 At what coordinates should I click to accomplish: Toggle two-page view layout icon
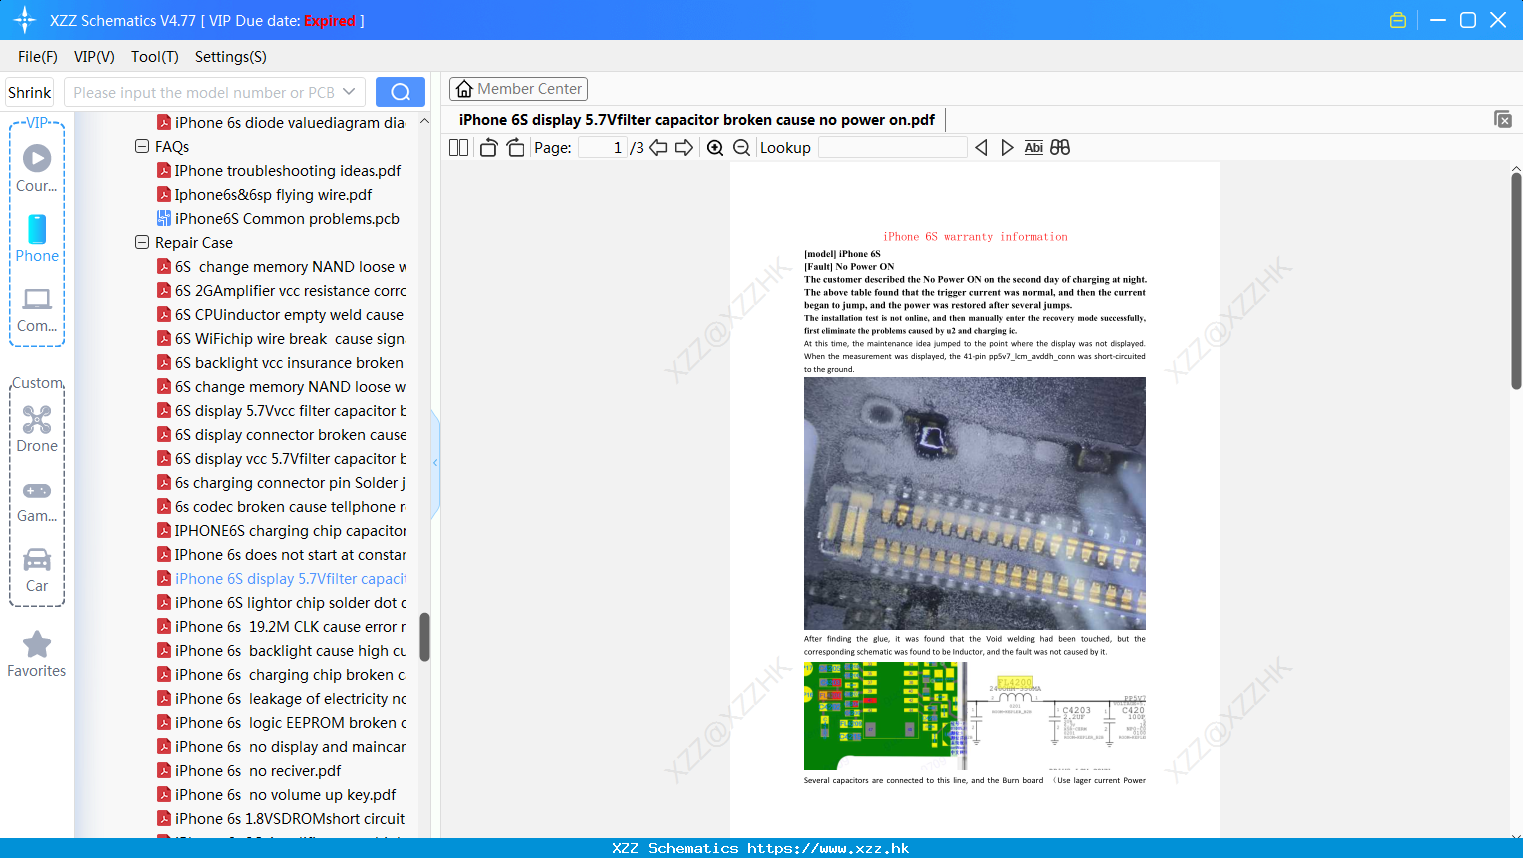(x=458, y=148)
